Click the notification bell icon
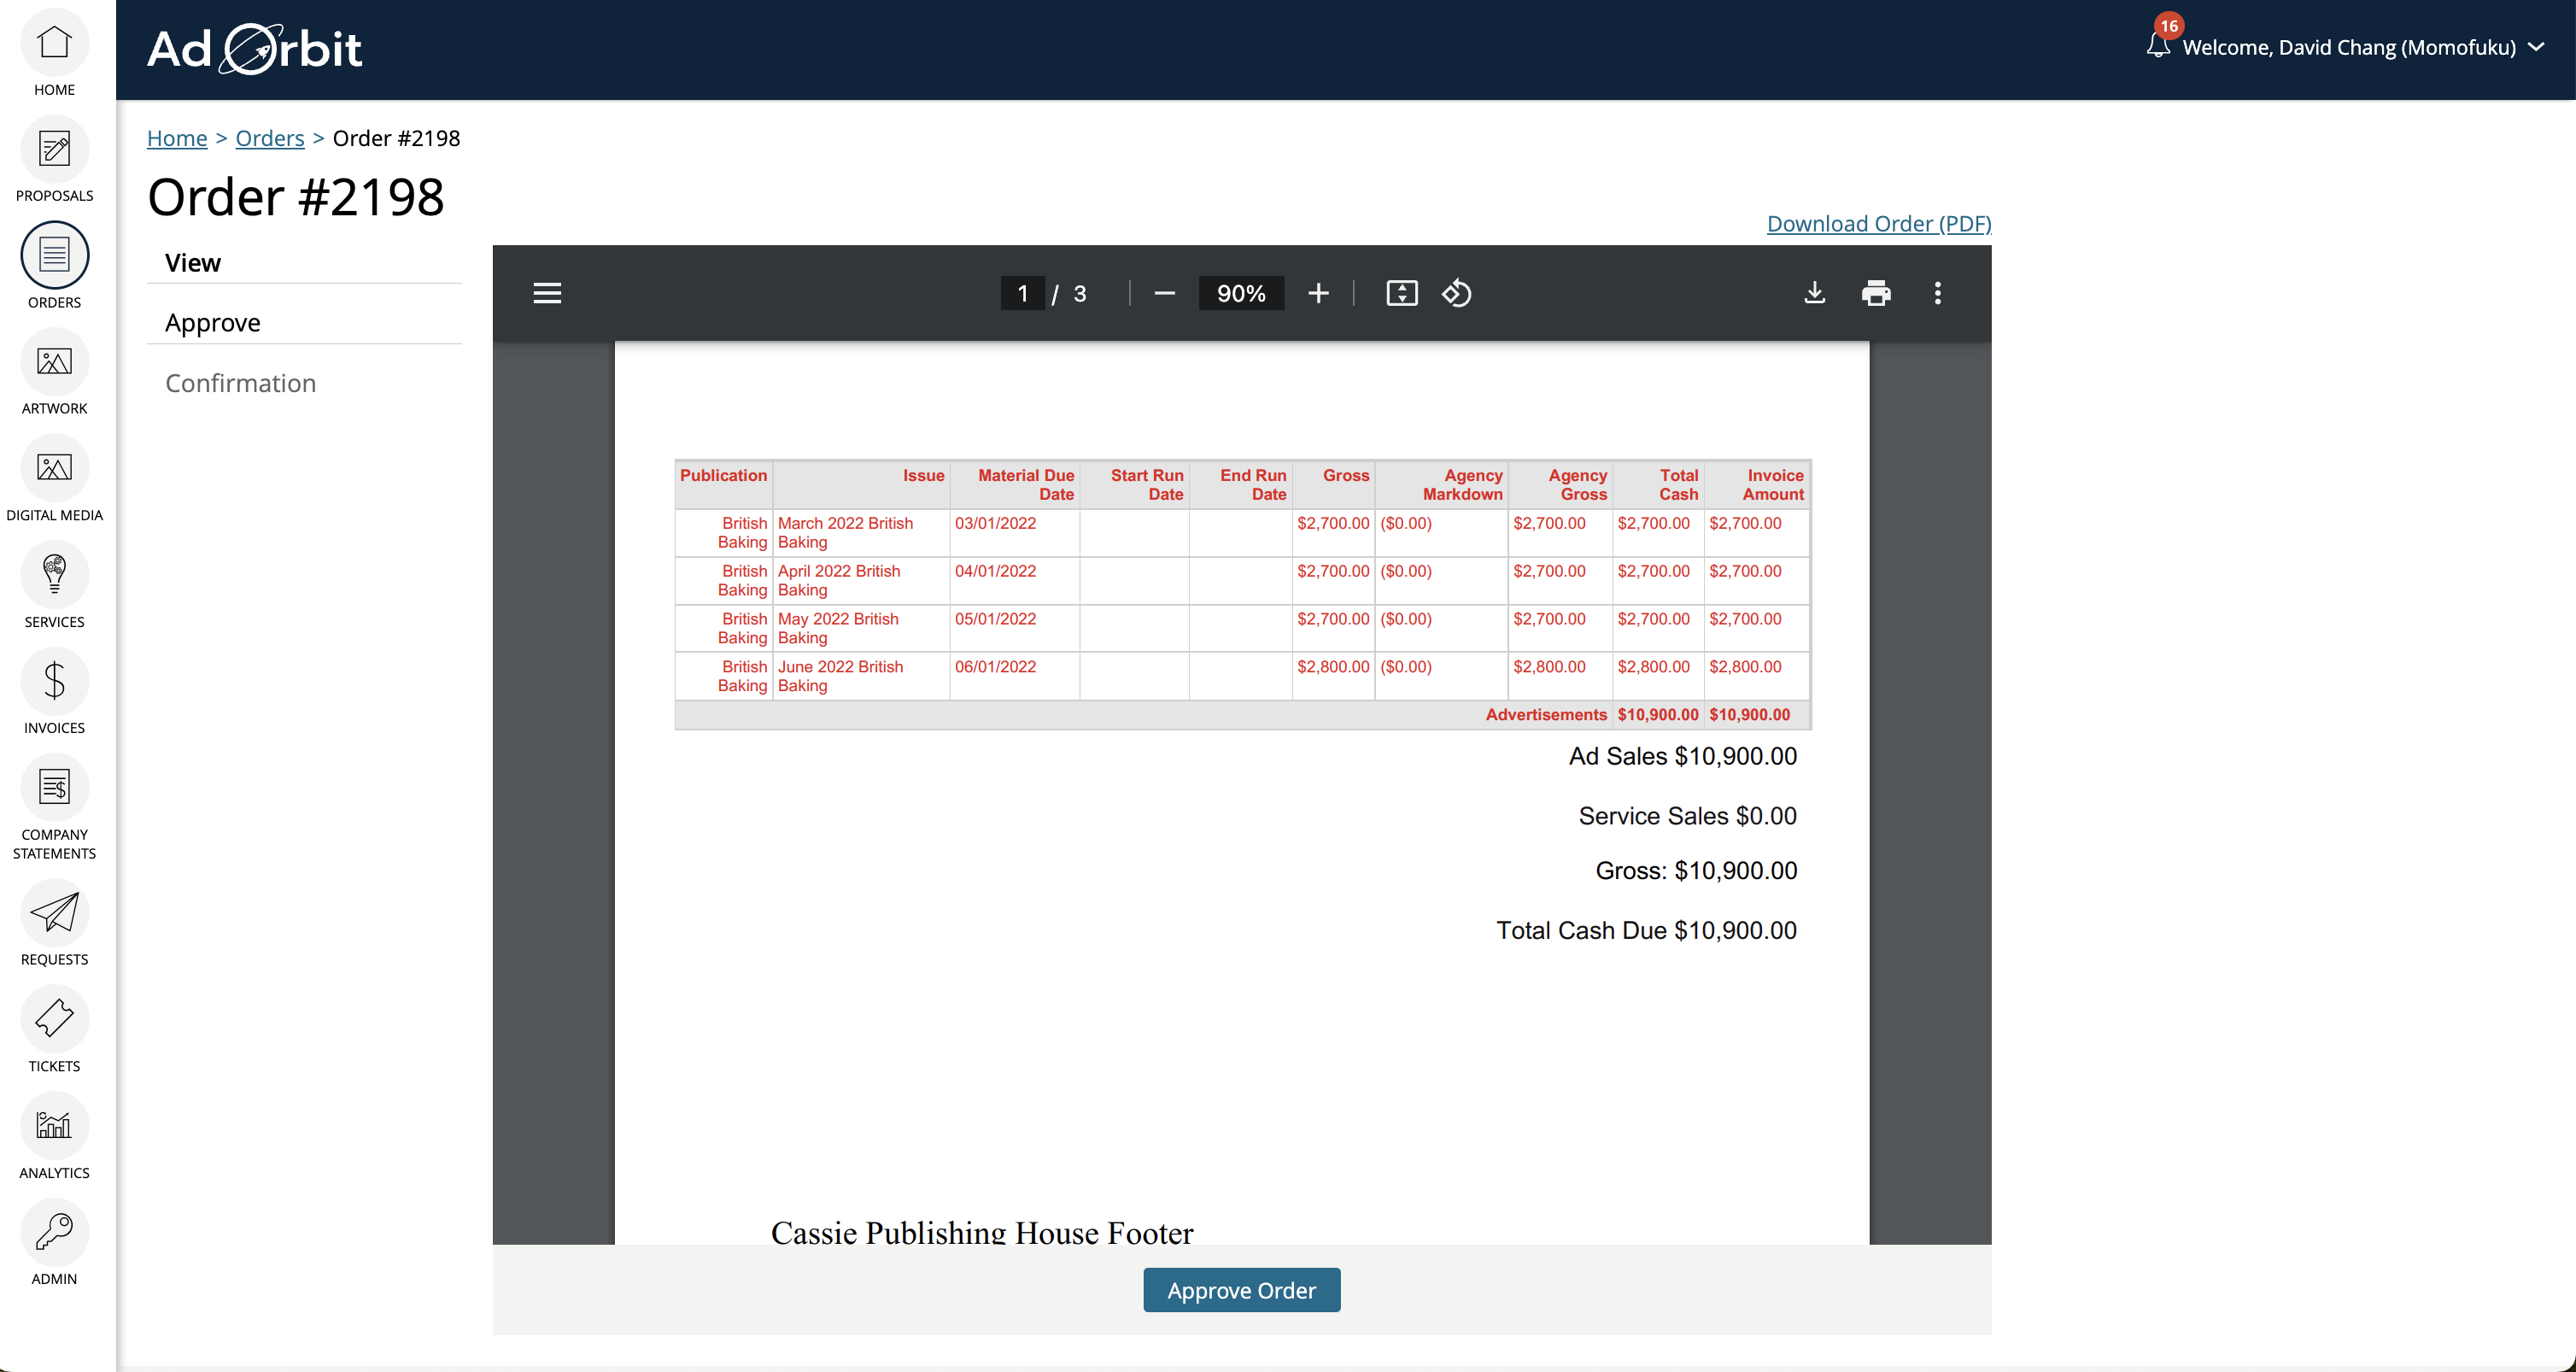 [2157, 46]
